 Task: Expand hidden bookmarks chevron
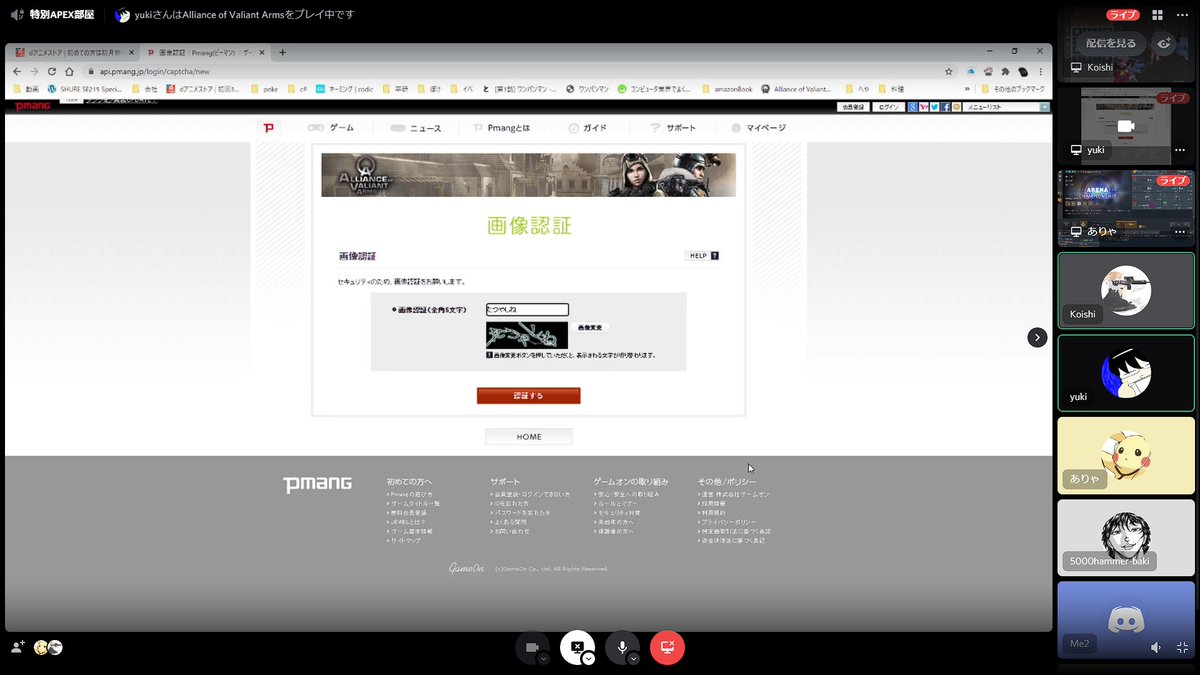coord(966,88)
